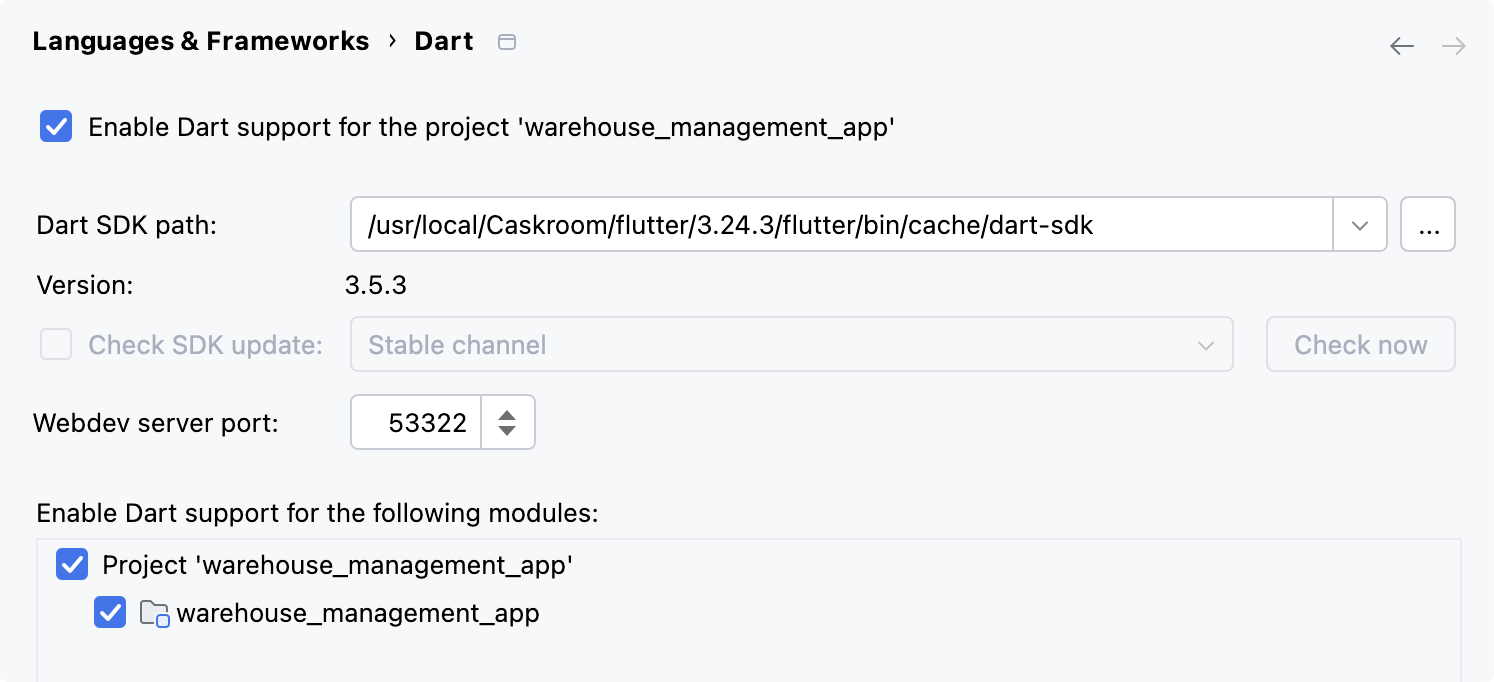The image size is (1494, 682).
Task: Uncheck the warehouse_management_app module checkbox
Action: pos(110,613)
